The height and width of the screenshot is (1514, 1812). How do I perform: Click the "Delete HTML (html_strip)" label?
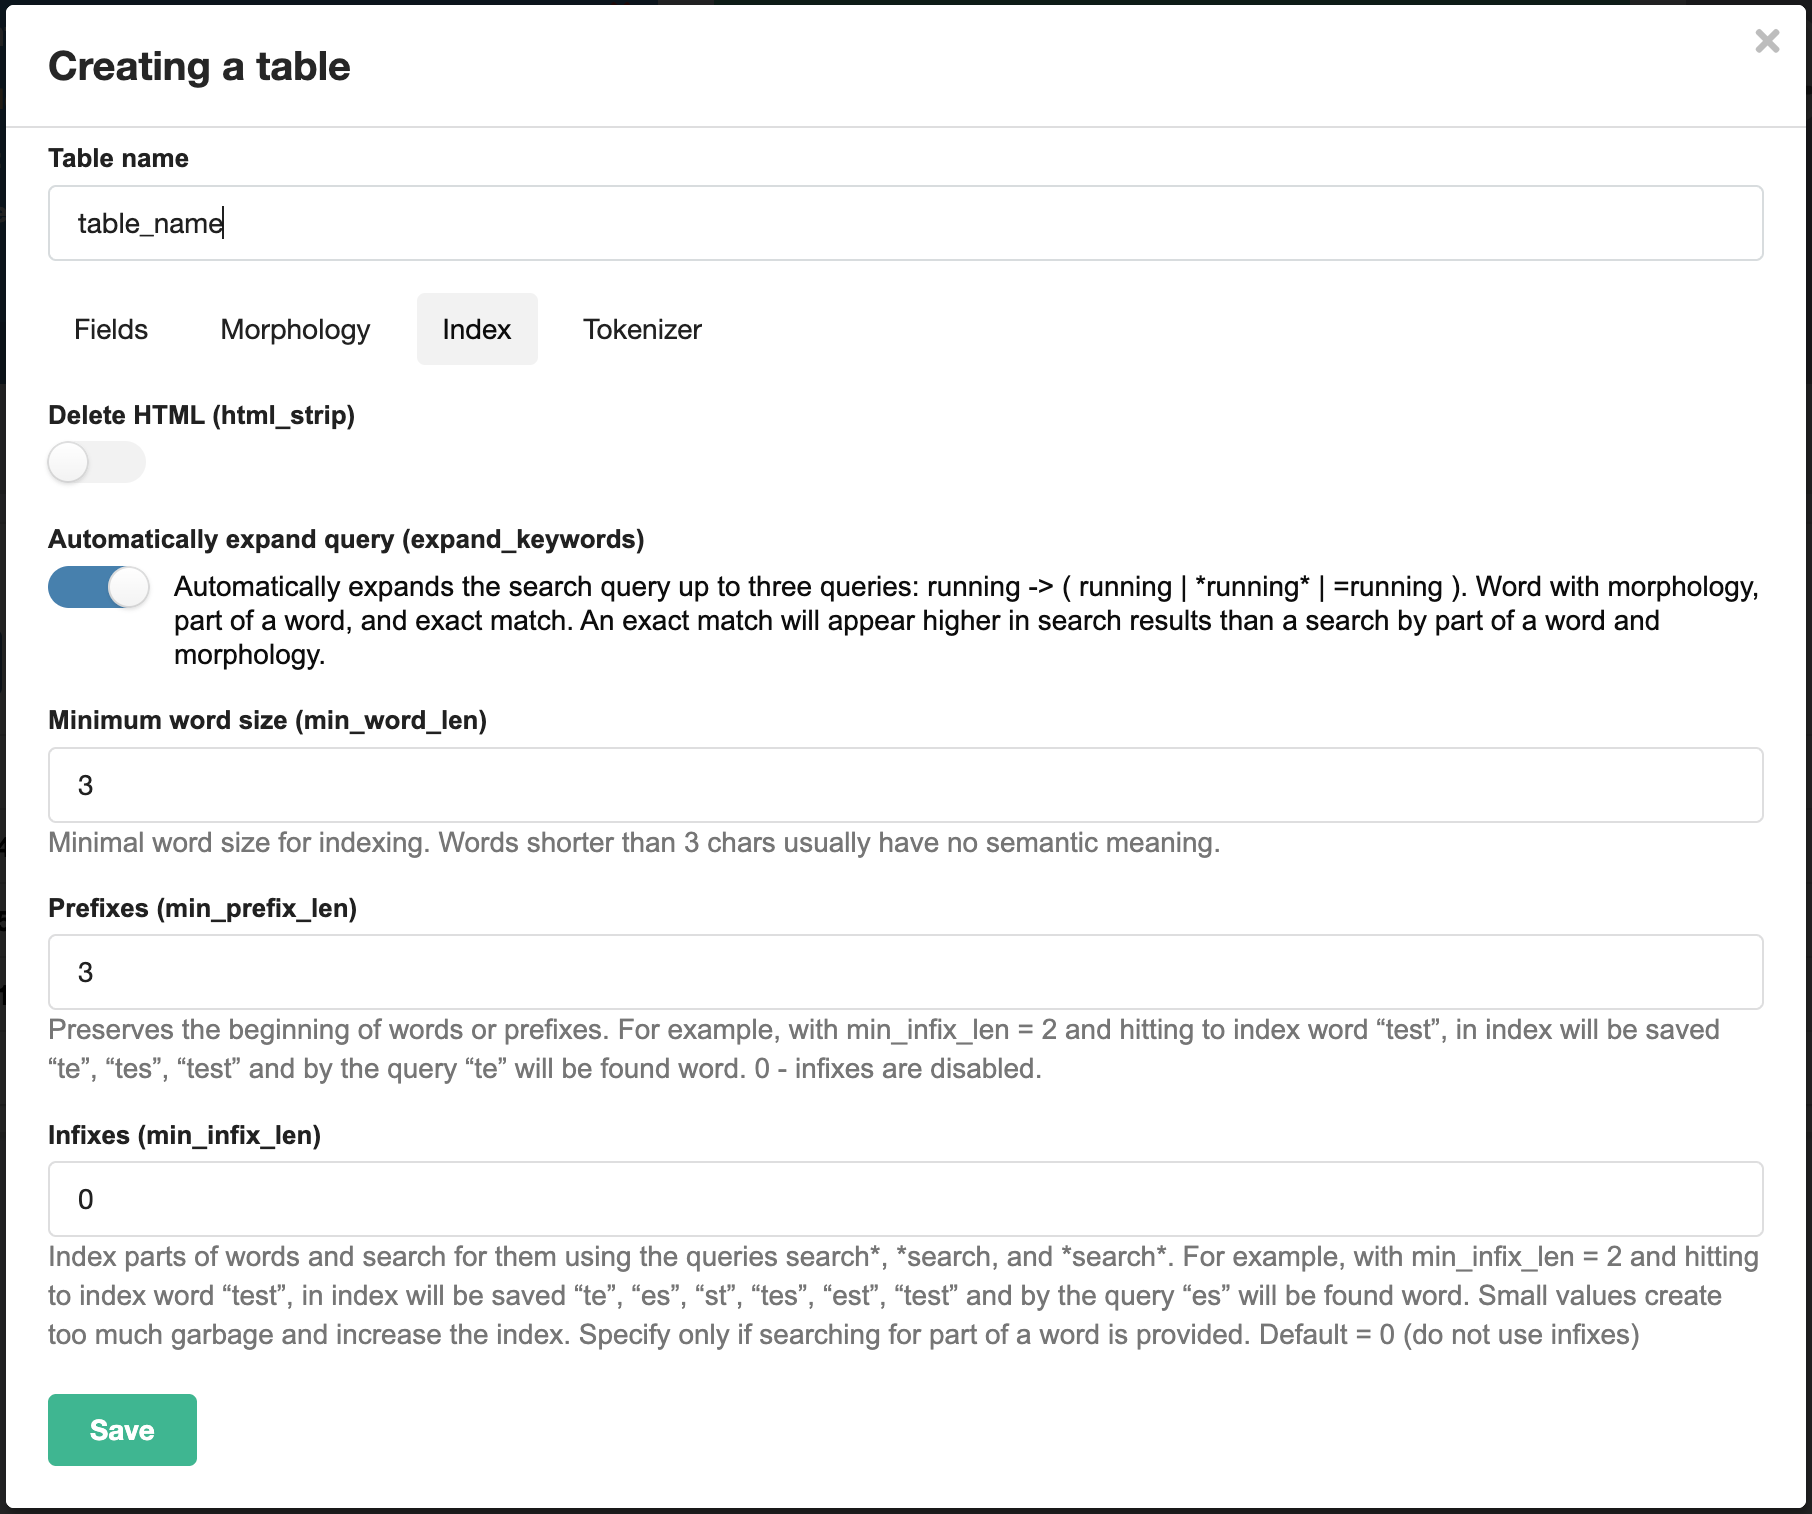coord(201,415)
